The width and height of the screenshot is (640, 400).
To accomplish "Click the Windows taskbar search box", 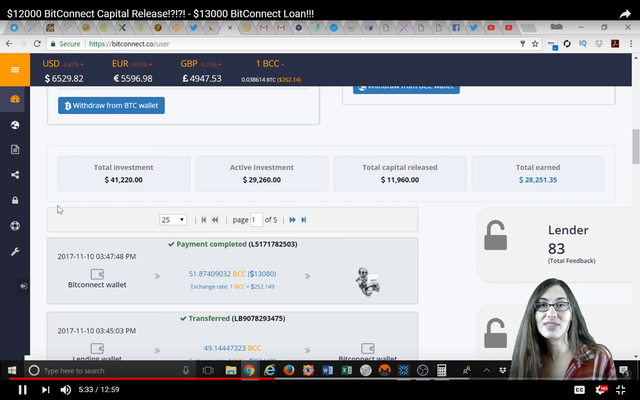I will click(109, 371).
